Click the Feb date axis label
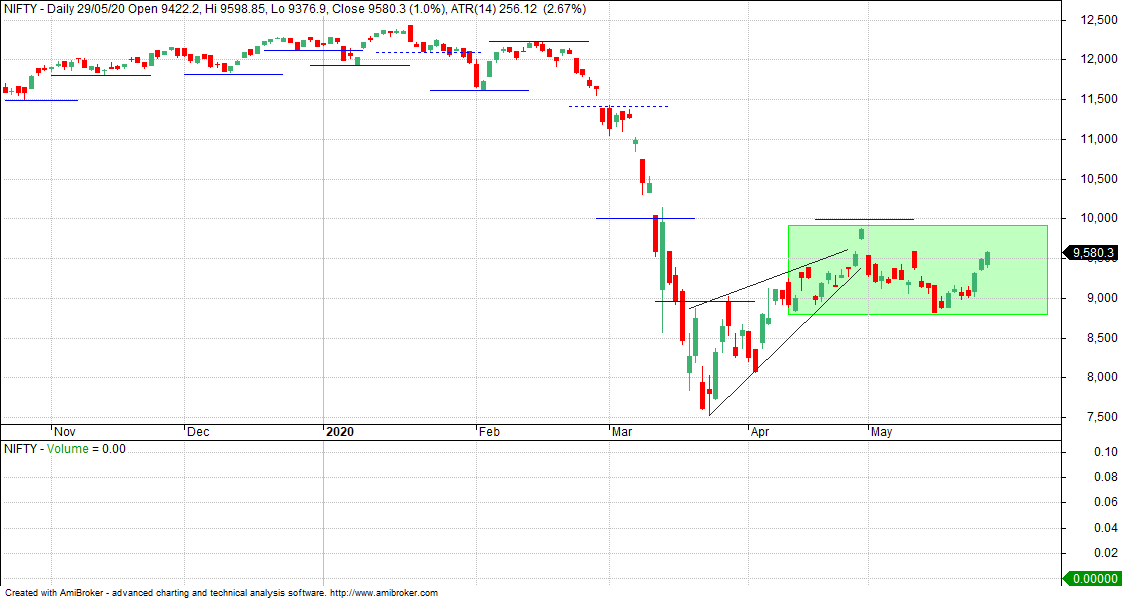 489,432
